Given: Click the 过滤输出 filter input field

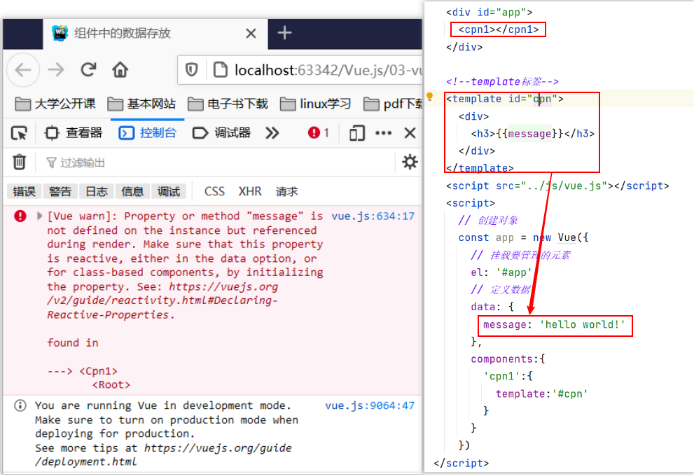Looking at the screenshot, I should coord(217,163).
